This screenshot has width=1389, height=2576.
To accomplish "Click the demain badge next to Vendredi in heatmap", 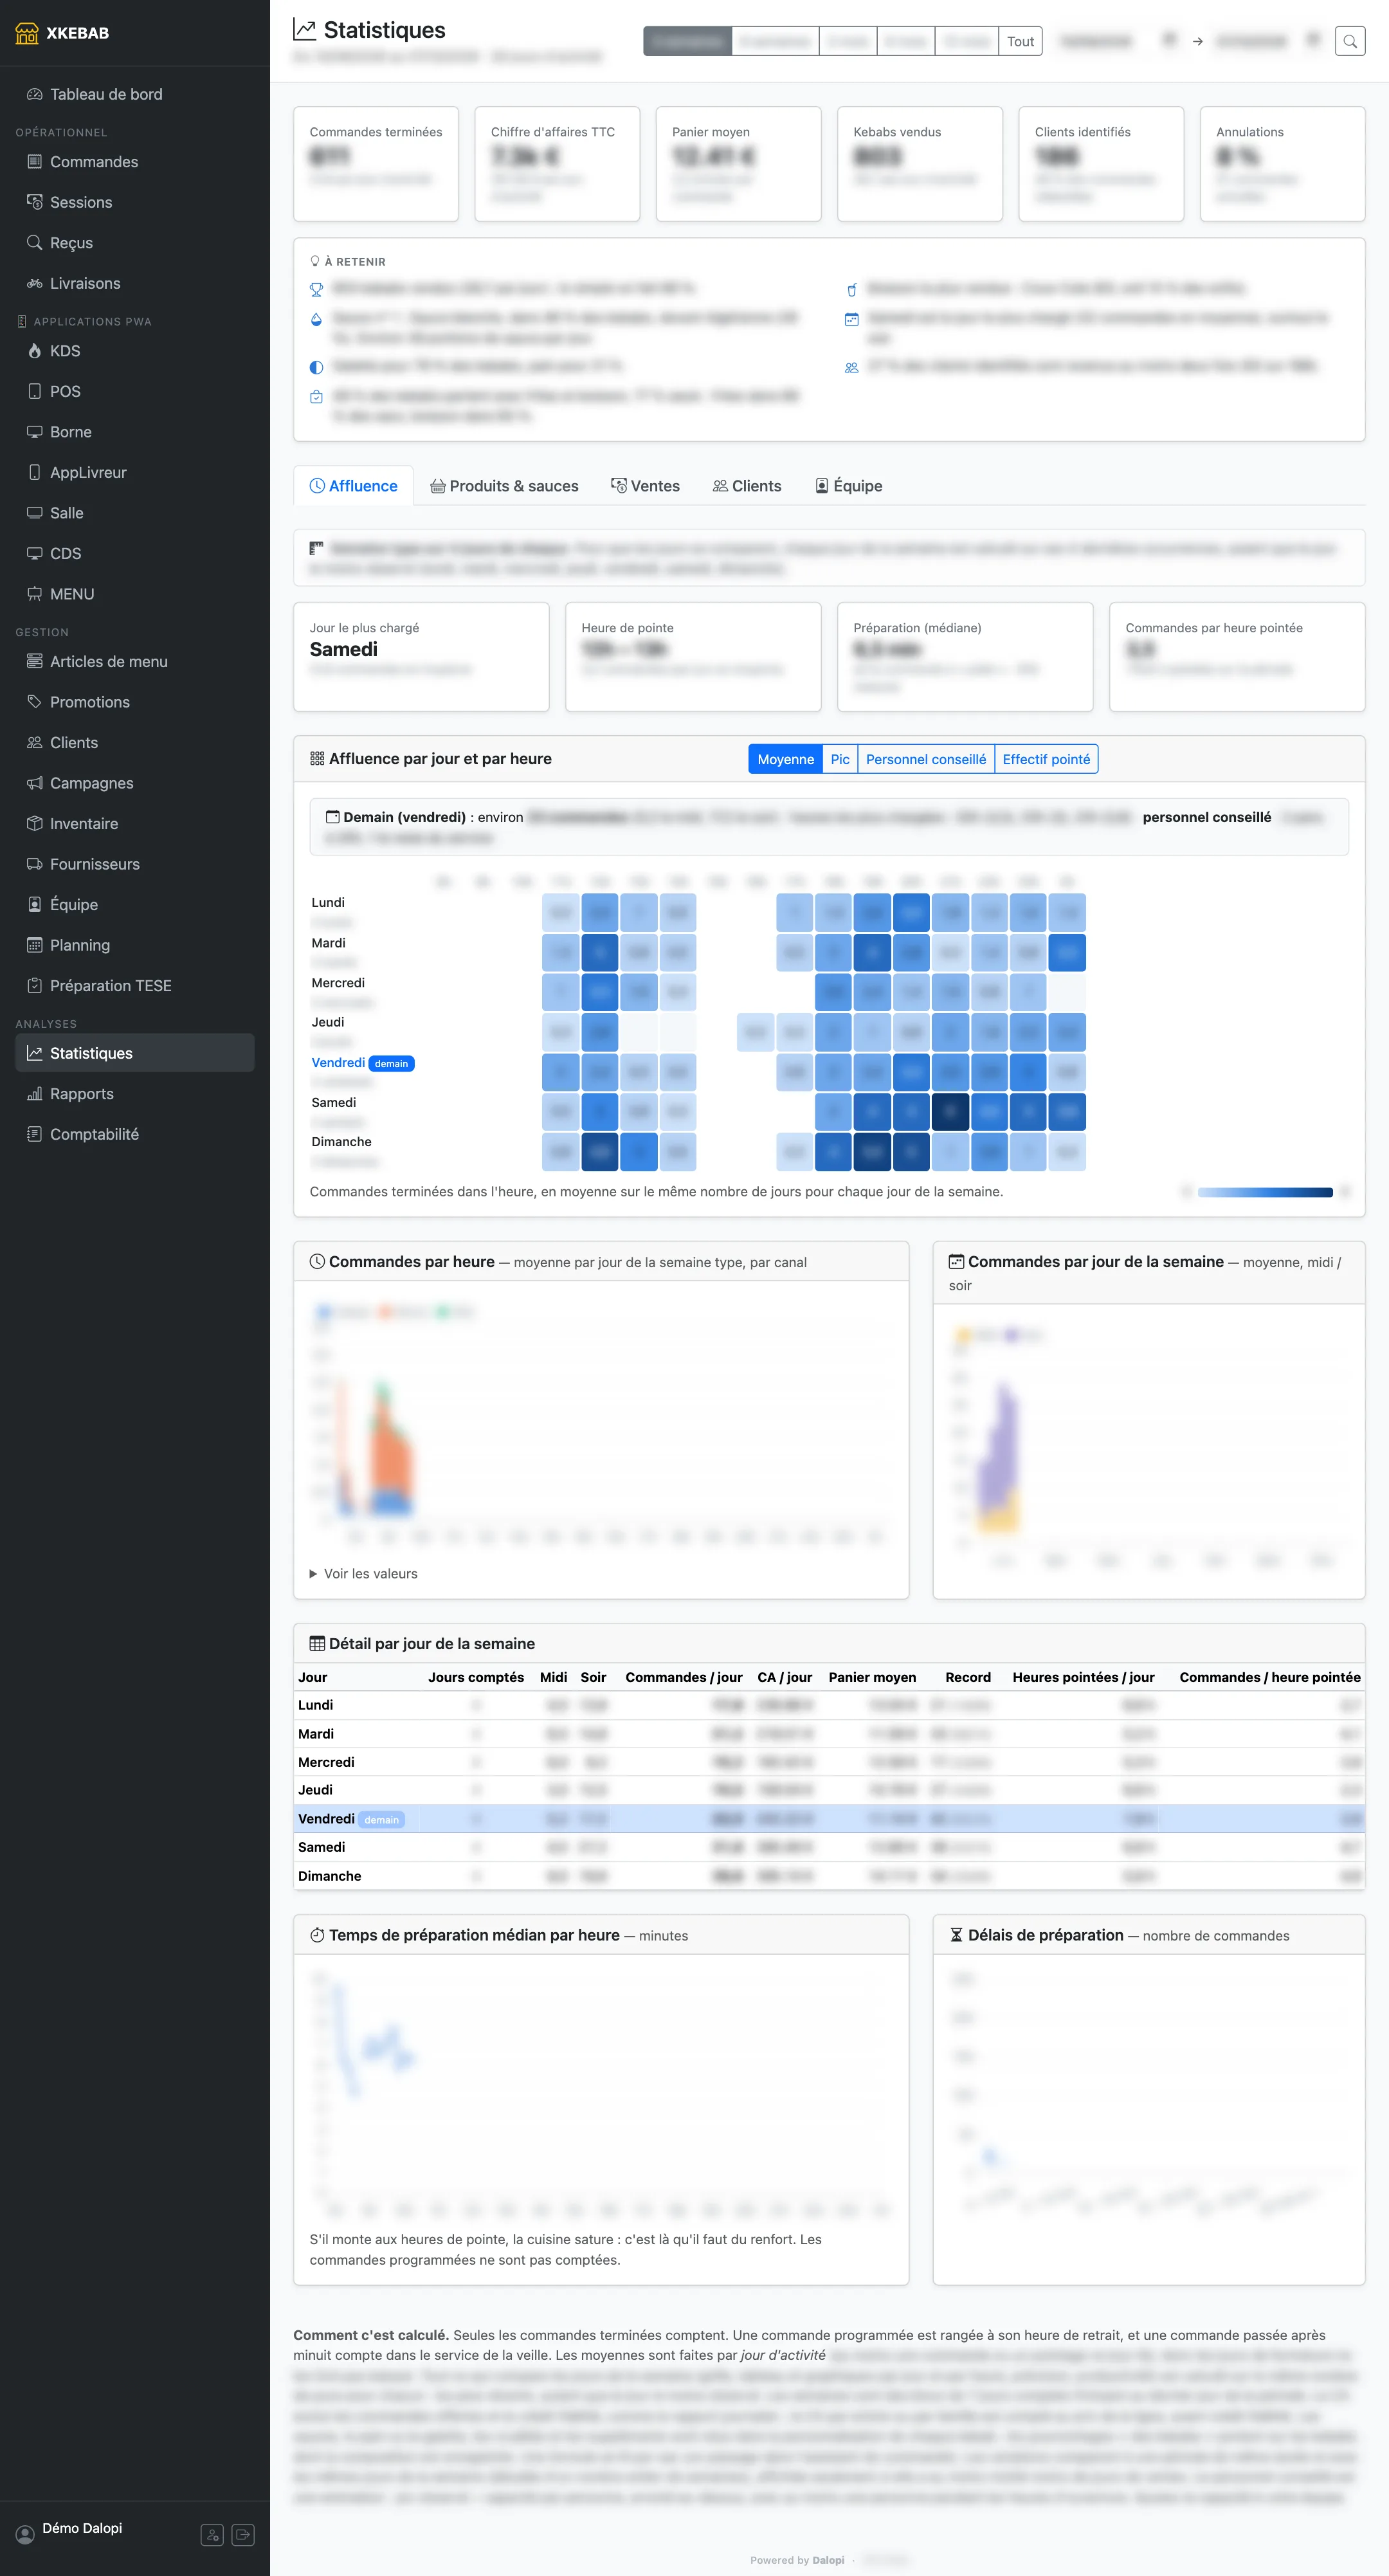I will [x=391, y=1063].
